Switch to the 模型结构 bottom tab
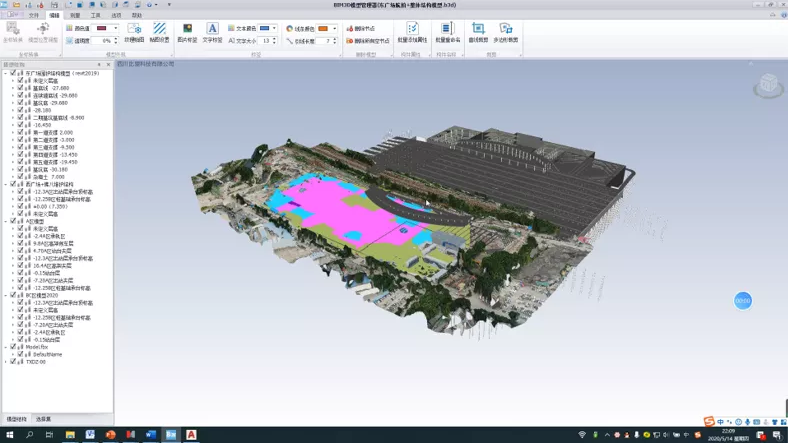 click(16, 419)
